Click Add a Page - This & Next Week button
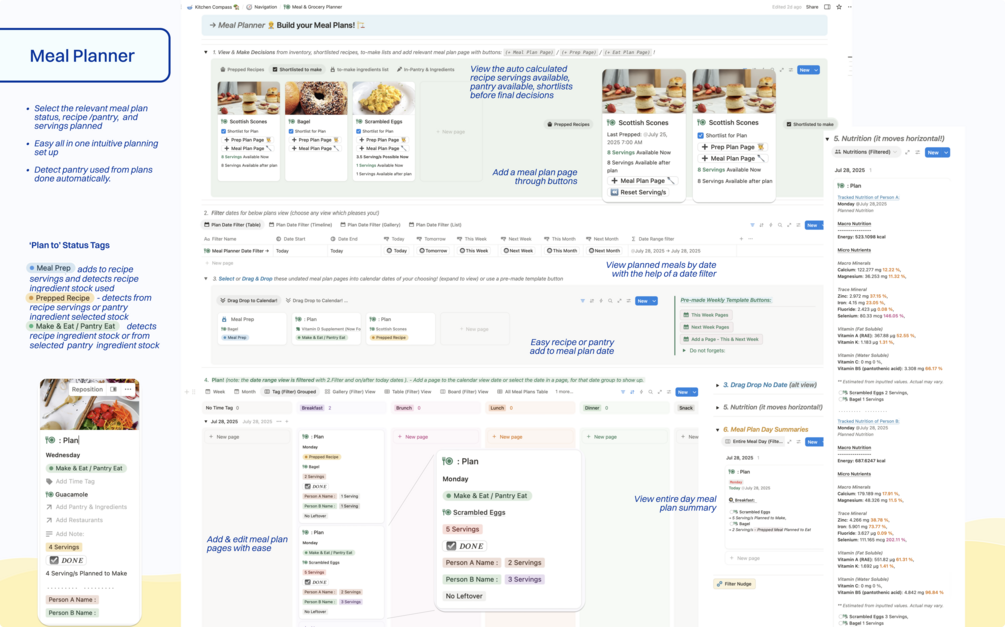 (x=721, y=339)
